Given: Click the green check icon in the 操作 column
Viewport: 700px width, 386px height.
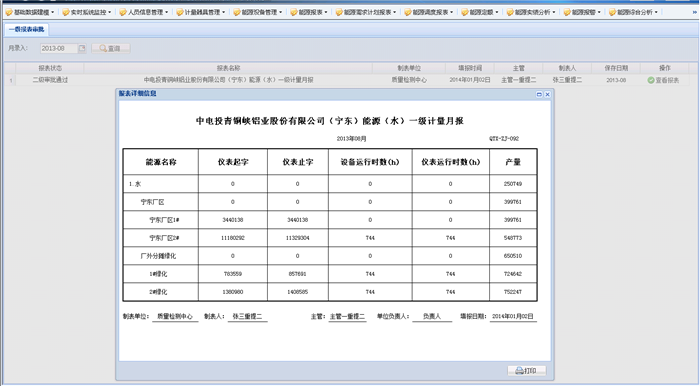Looking at the screenshot, I should click(x=651, y=80).
